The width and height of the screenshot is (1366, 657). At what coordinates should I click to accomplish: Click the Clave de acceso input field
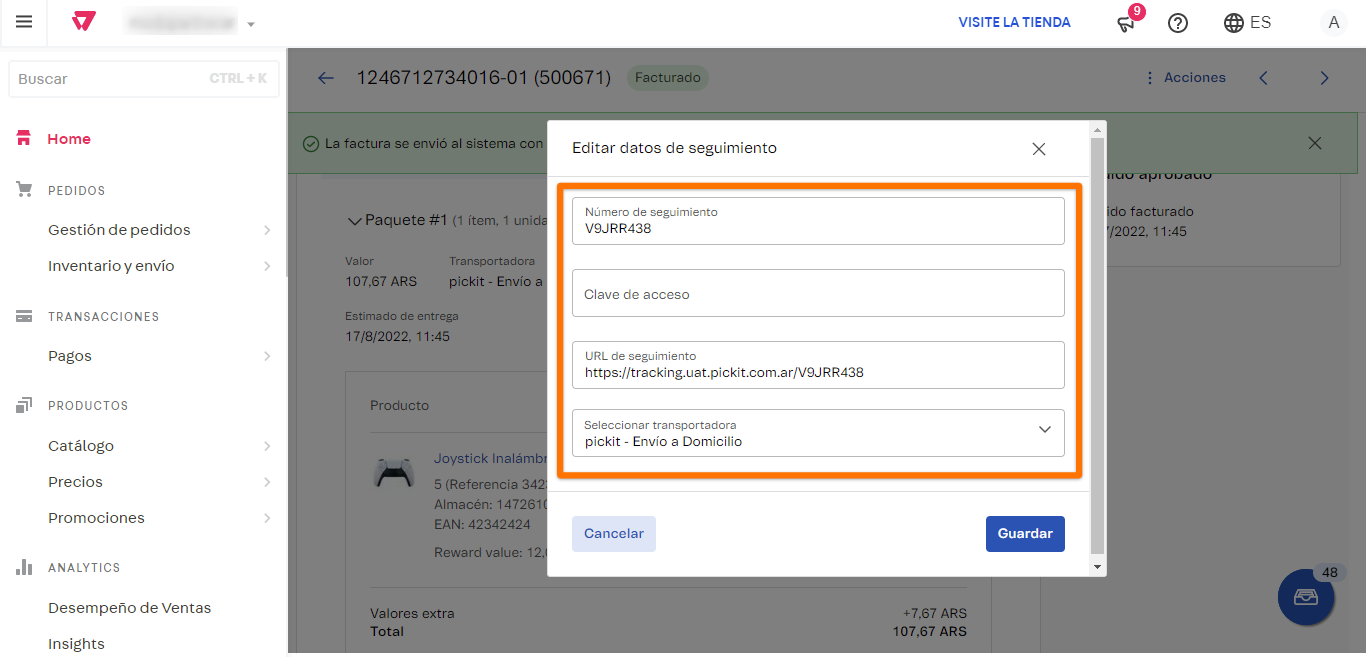[818, 292]
